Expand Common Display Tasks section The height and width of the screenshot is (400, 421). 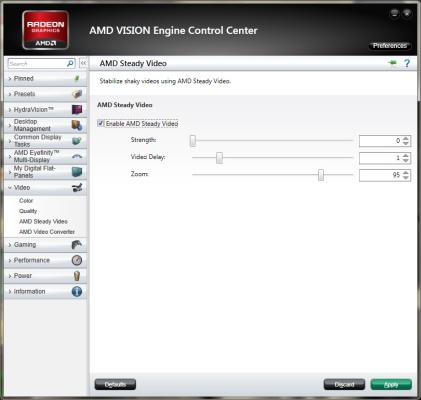tap(45, 141)
